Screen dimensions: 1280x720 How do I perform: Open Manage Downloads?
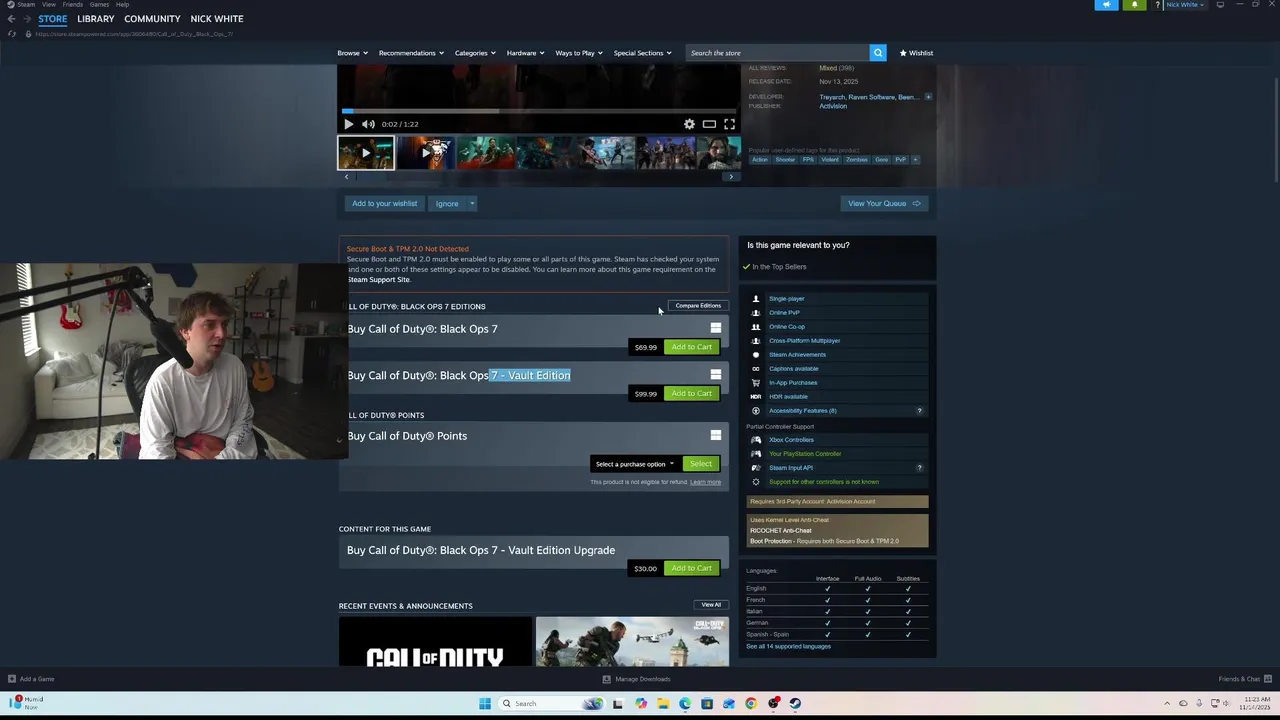tap(636, 679)
